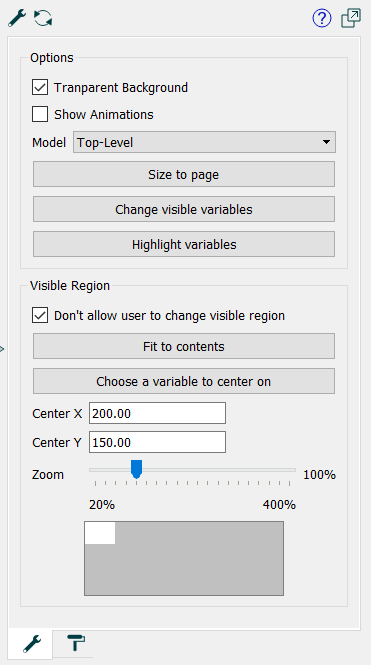
Task: Switch to the wrench settings tab at bottom
Action: click(32, 644)
